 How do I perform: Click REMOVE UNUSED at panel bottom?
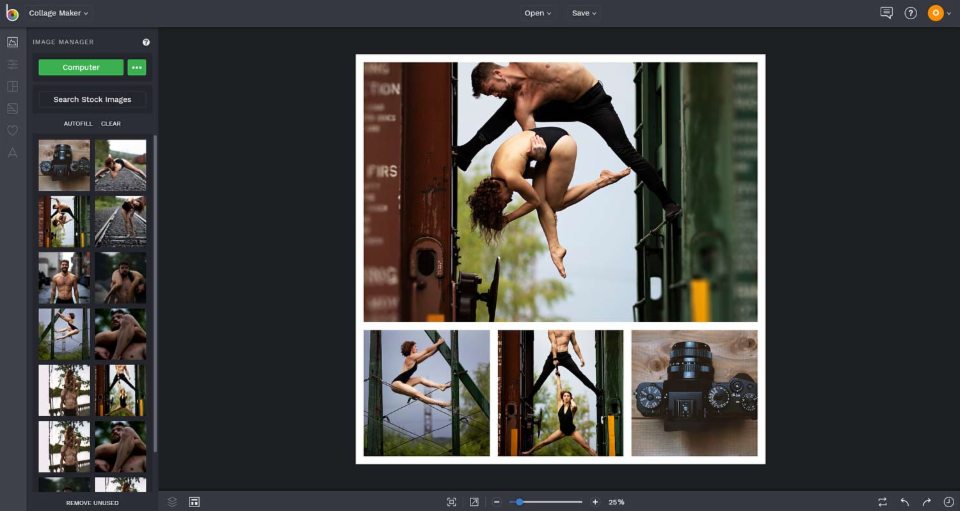[92, 503]
